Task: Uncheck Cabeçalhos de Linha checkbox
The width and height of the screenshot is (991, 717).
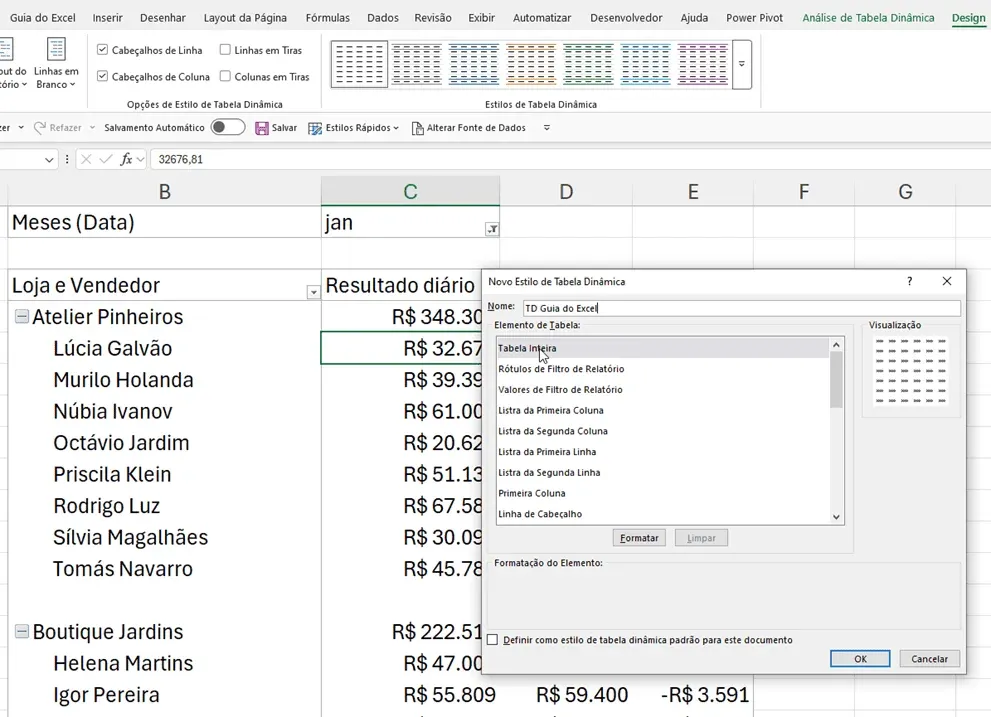Action: tap(102, 49)
